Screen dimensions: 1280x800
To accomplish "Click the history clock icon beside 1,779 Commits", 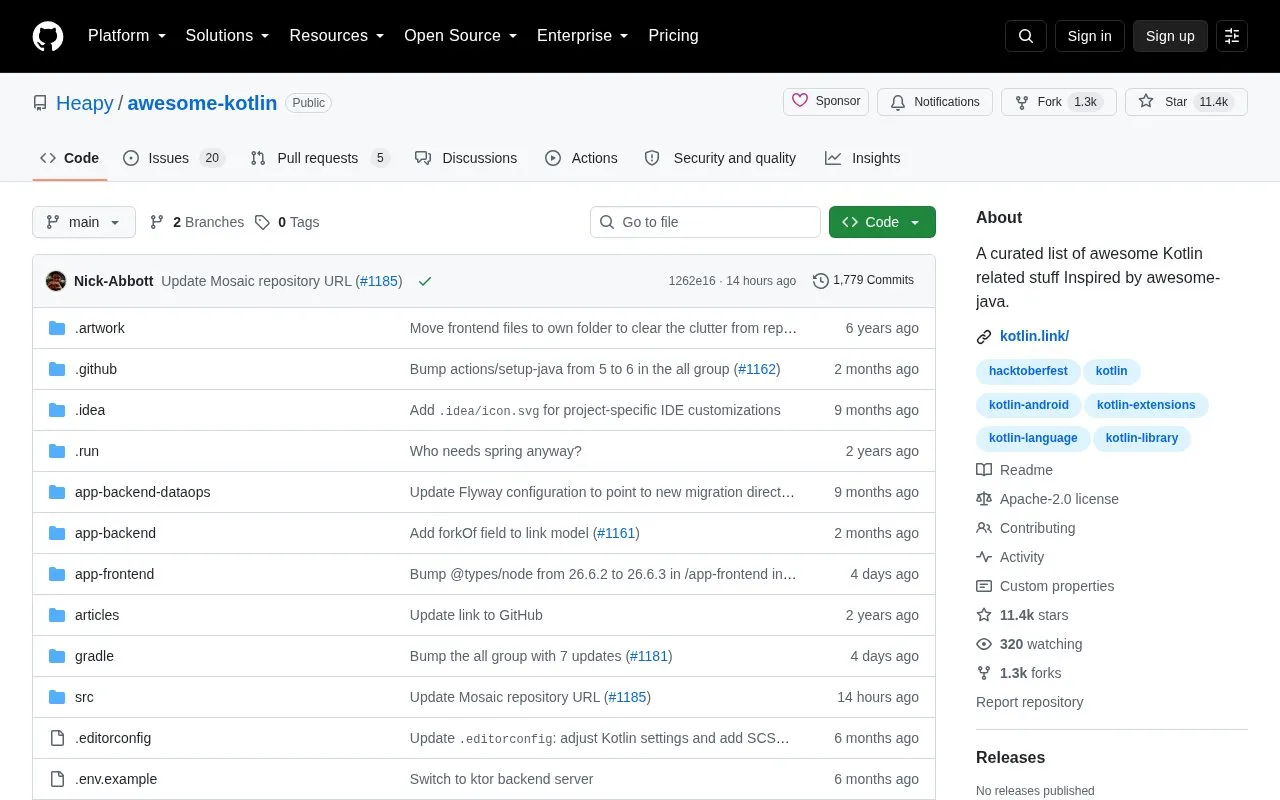I will (x=821, y=281).
